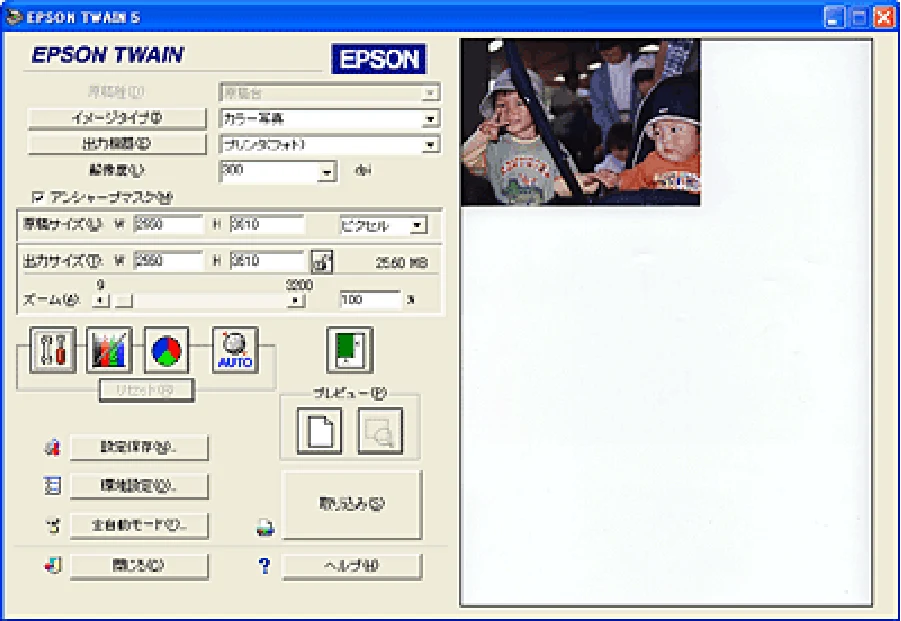
Task: Click the icon beside the 設定保存 button
Action: coord(52,448)
